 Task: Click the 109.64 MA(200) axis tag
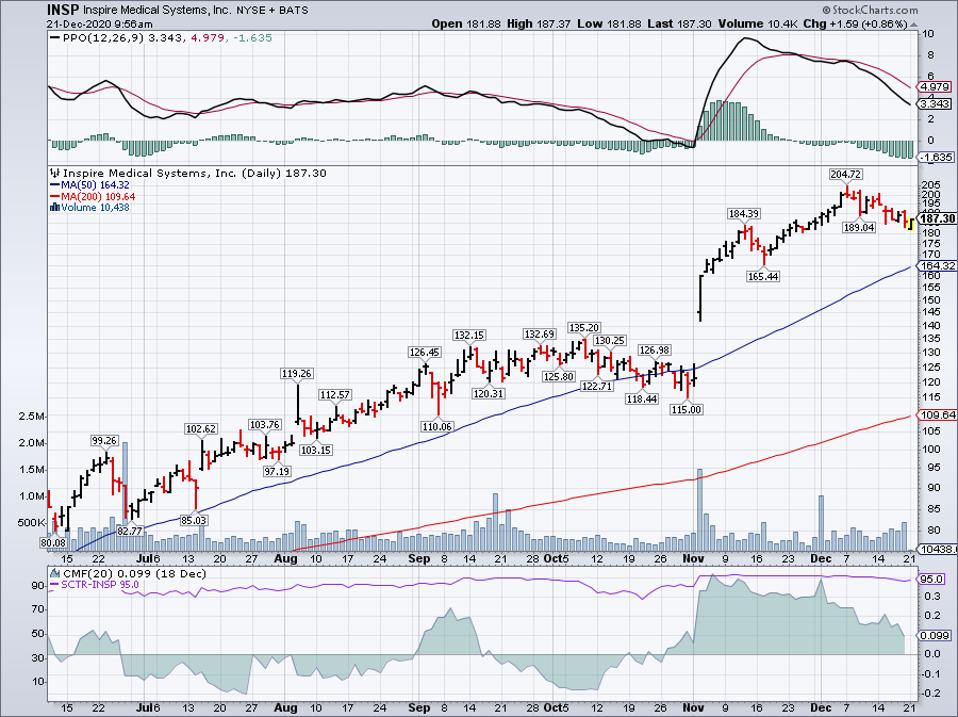[937, 415]
